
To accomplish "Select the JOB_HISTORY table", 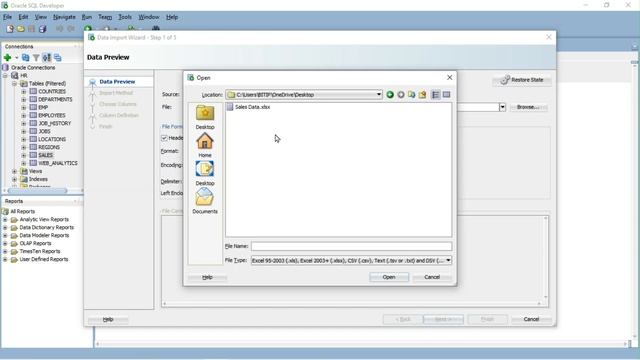I will coord(55,123).
